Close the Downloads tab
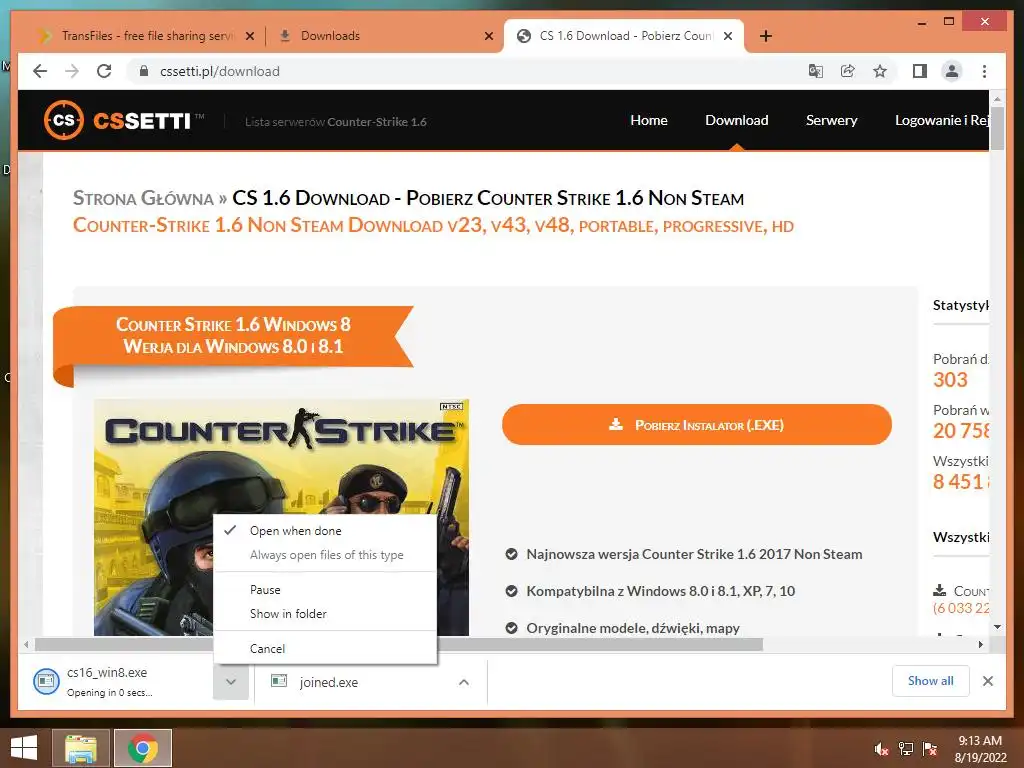Screen dimensions: 1024x768 click(x=488, y=36)
